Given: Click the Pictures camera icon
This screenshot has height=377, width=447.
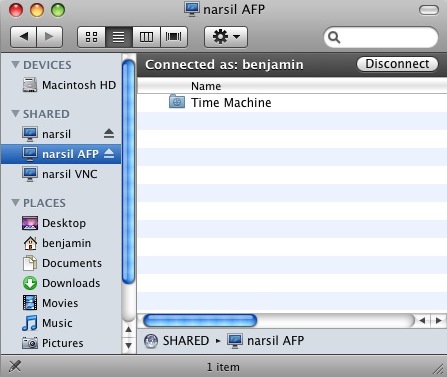Looking at the screenshot, I should [x=30, y=343].
